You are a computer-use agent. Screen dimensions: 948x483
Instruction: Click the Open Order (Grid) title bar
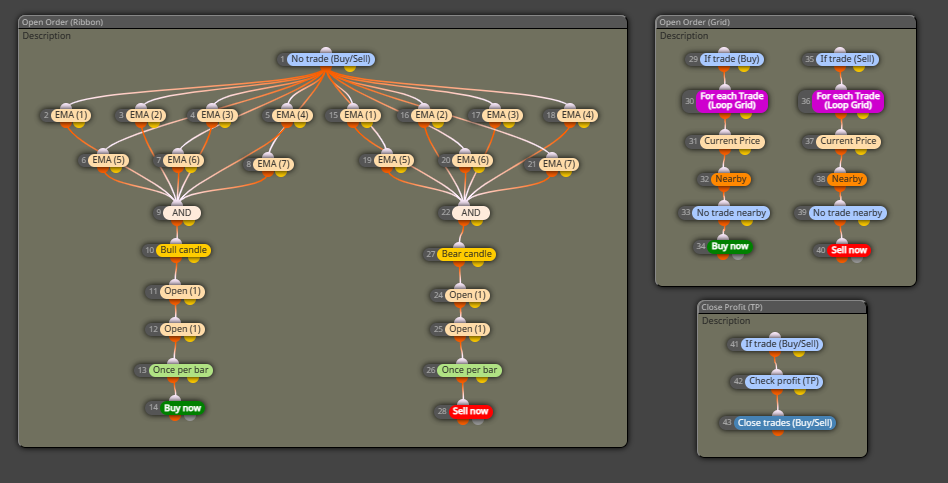[785, 22]
